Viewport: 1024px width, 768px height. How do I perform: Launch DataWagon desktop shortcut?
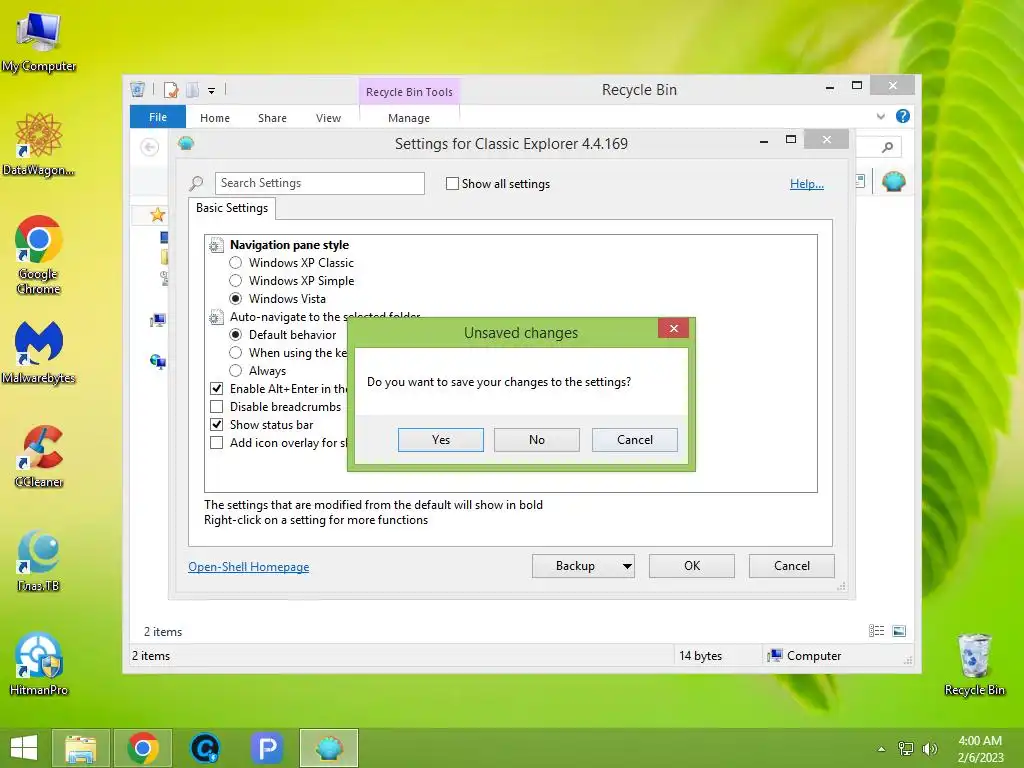pos(39,144)
